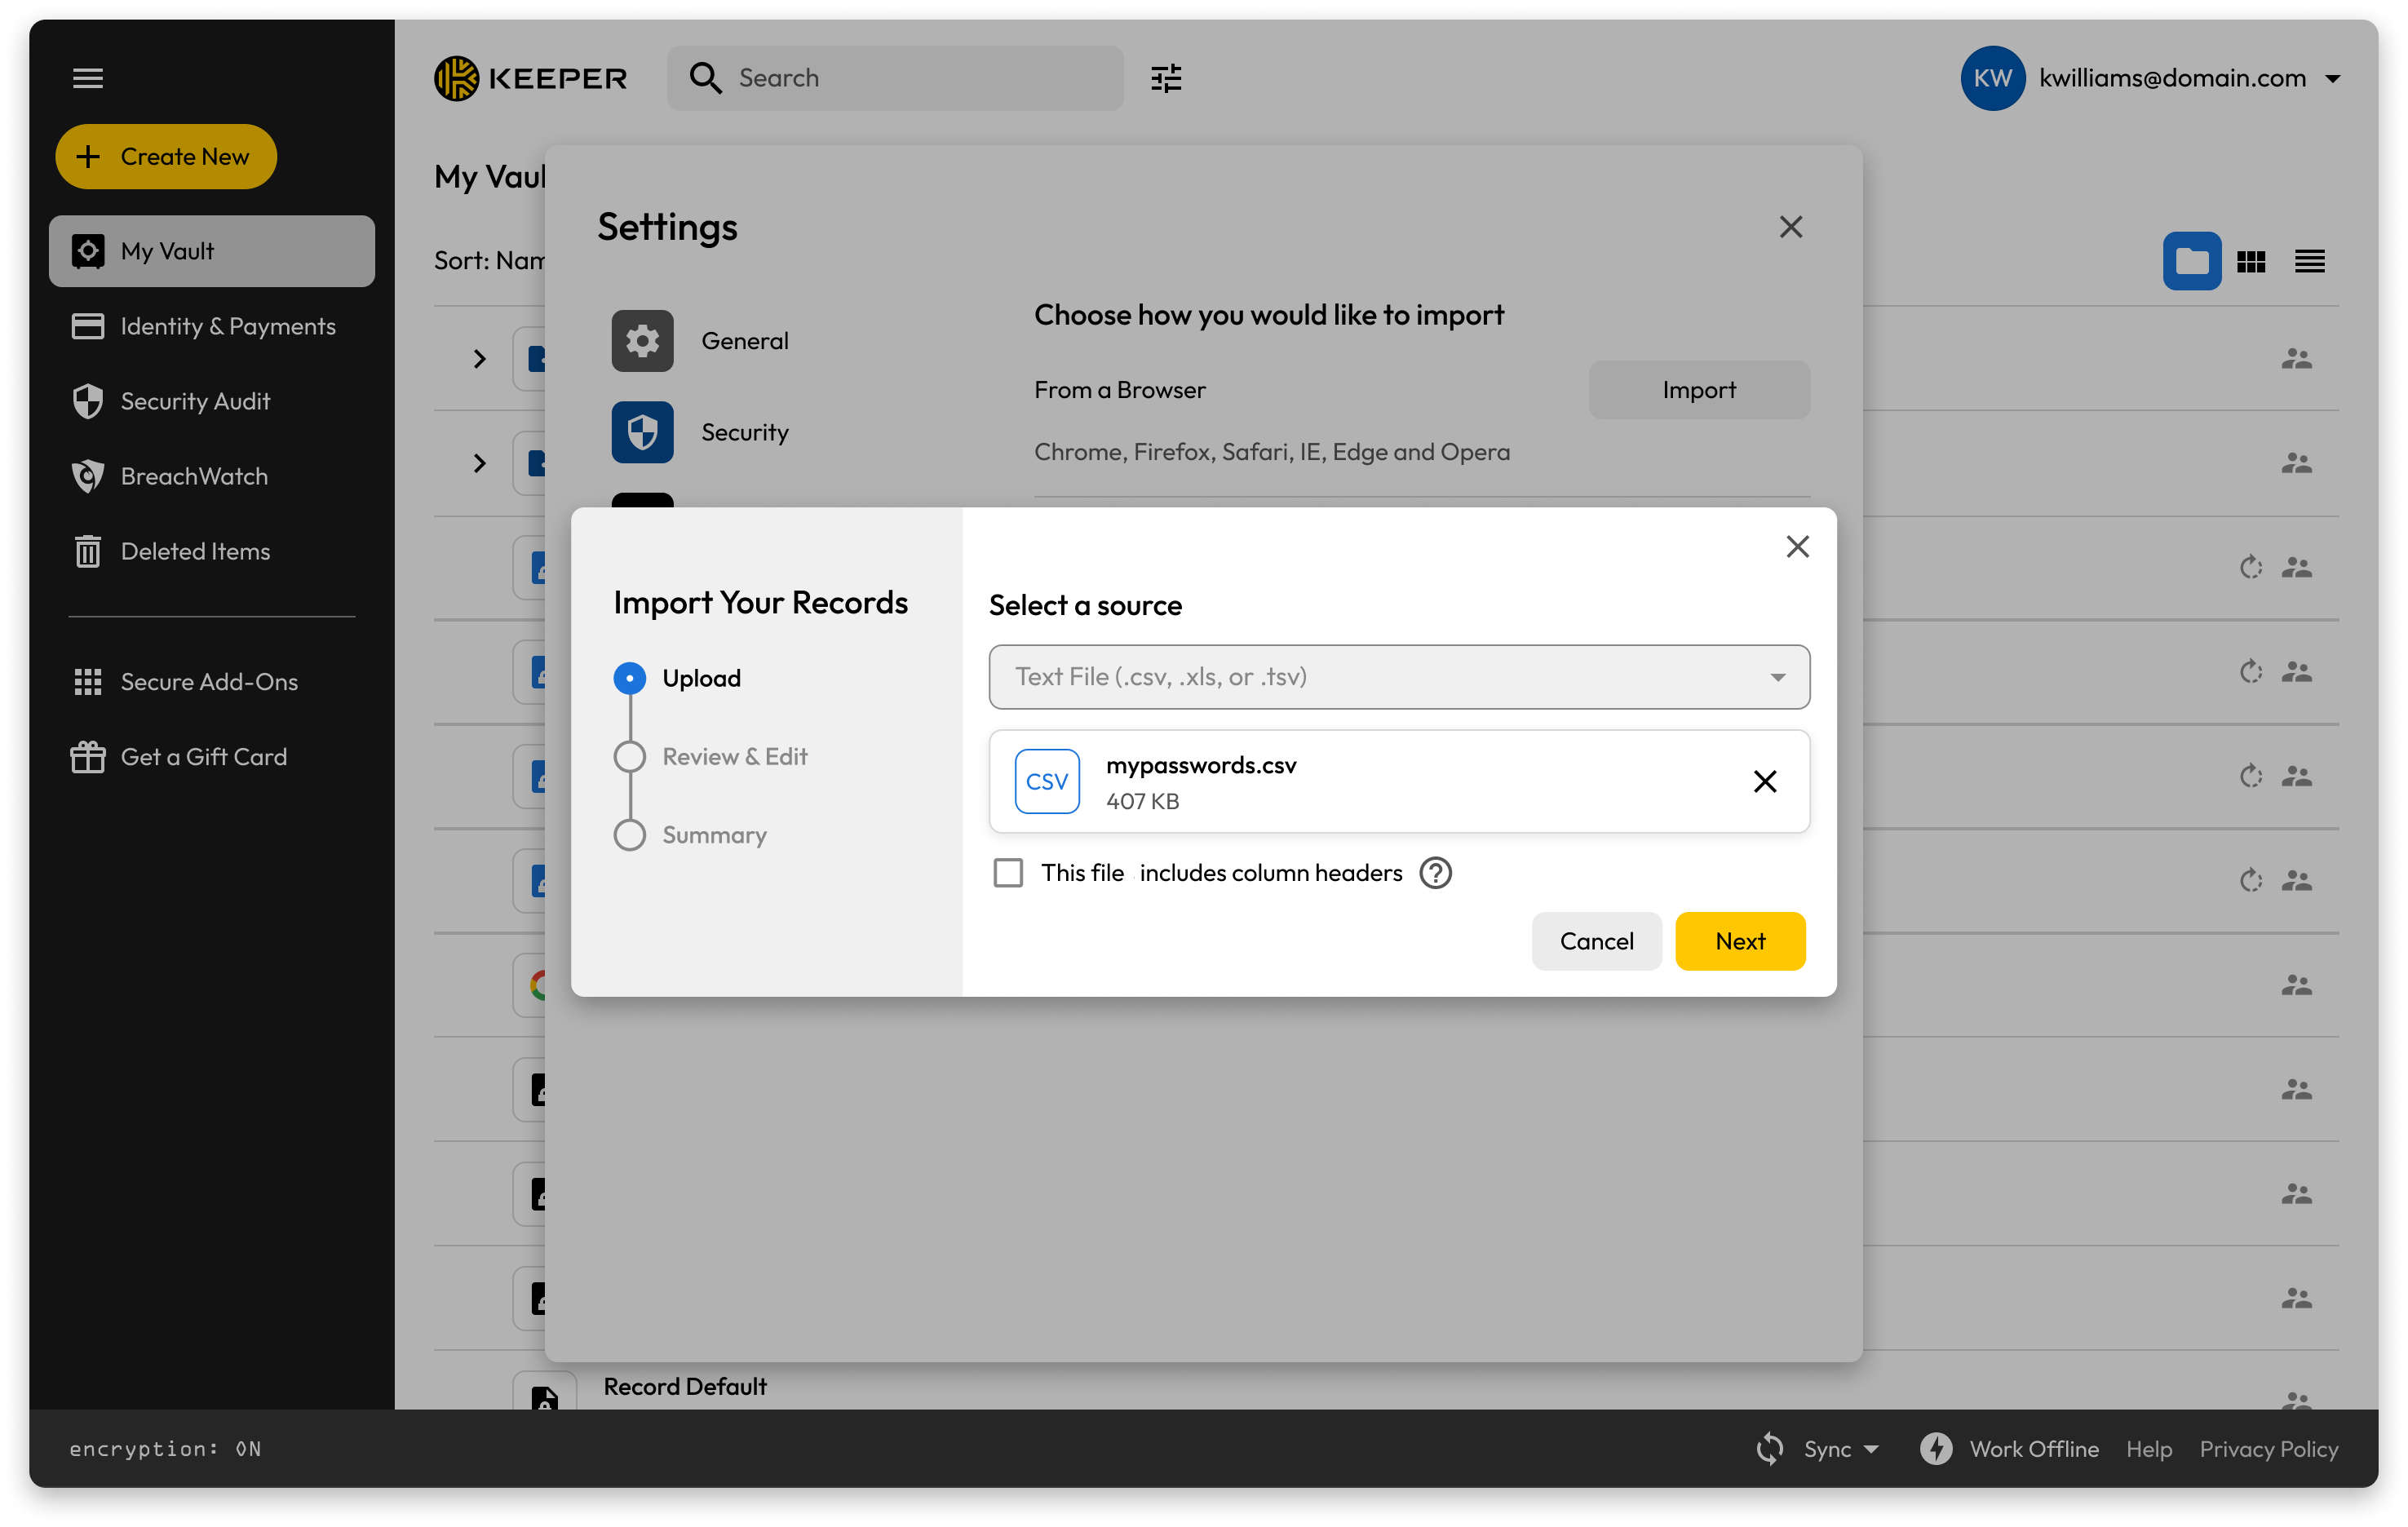The image size is (2408, 1527).
Task: Open Security settings tab
Action: 744,432
